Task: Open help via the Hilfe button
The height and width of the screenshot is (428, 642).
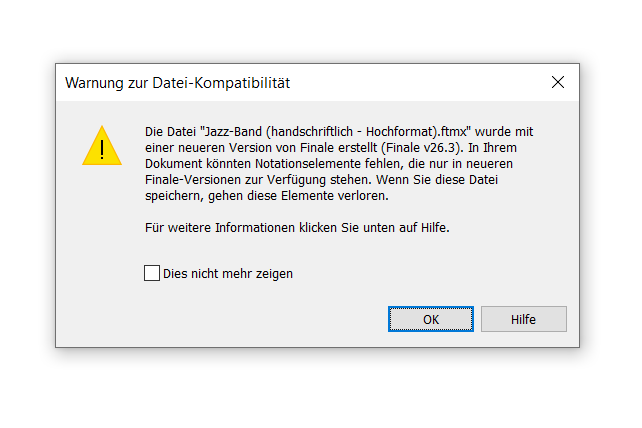Action: pyautogui.click(x=524, y=319)
